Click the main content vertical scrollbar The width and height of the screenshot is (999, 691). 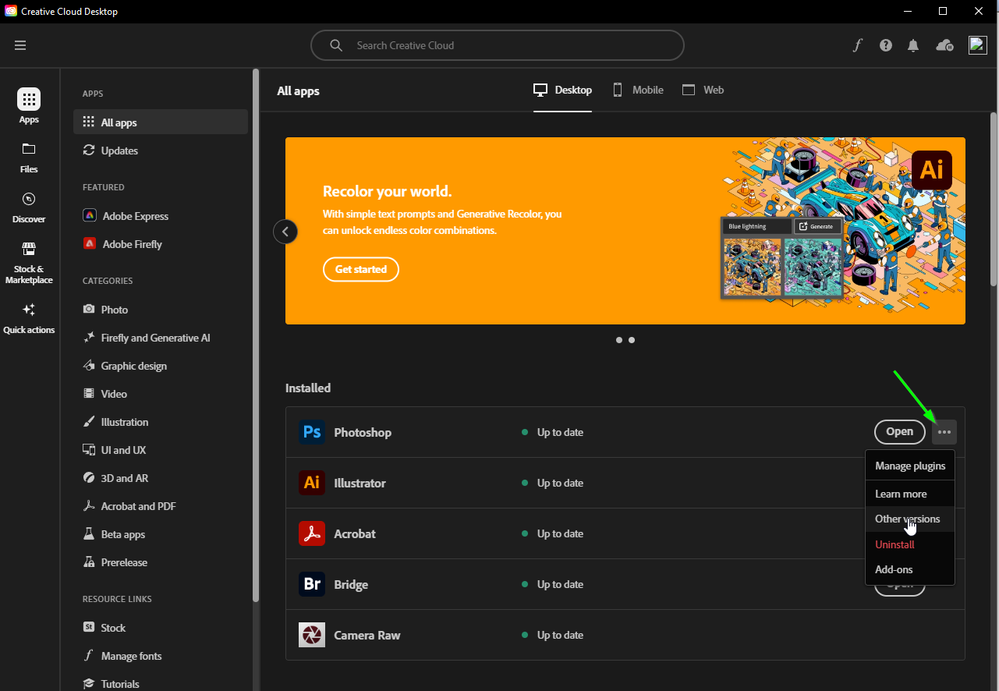click(x=994, y=199)
